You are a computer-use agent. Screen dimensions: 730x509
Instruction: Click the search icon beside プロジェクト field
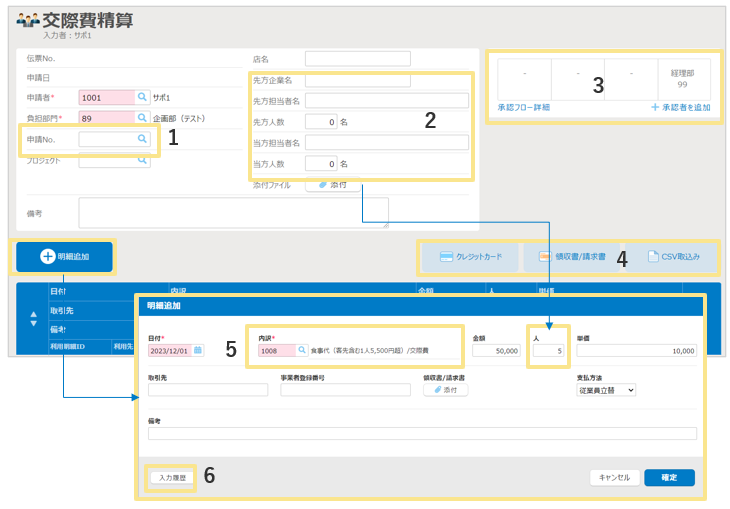pyautogui.click(x=142, y=161)
